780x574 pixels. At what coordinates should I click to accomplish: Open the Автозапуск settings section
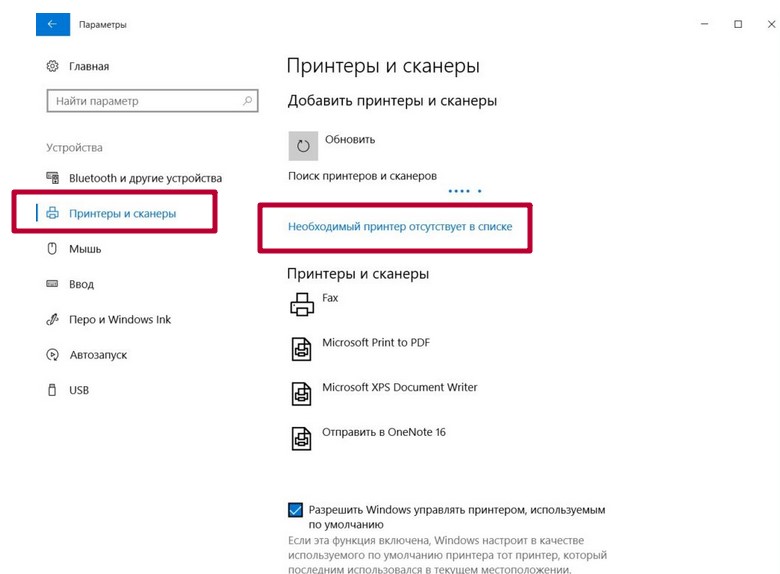(x=98, y=355)
